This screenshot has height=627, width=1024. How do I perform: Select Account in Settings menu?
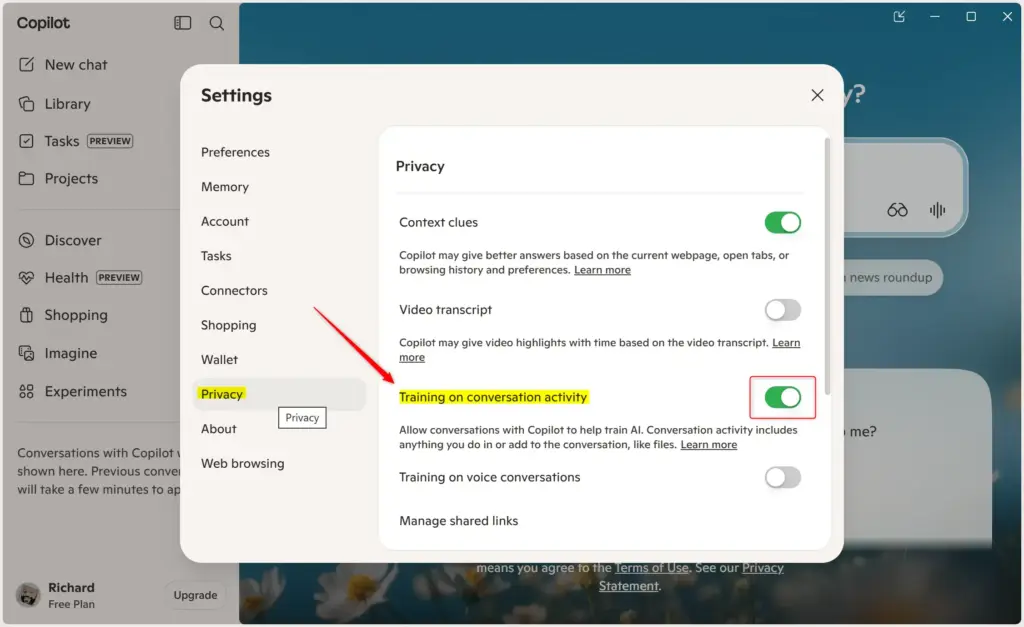coord(225,221)
